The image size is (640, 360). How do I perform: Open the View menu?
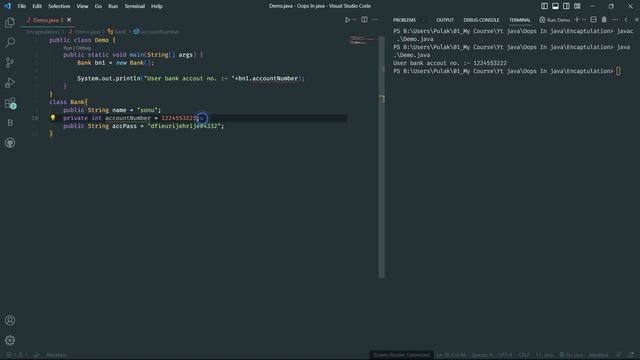coord(82,6)
